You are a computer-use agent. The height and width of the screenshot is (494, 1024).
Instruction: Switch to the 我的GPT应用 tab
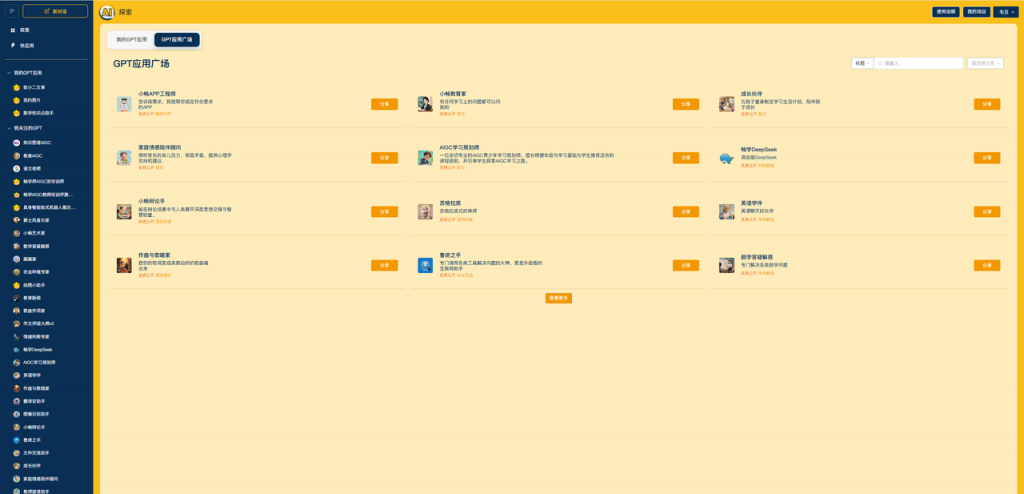click(x=131, y=40)
